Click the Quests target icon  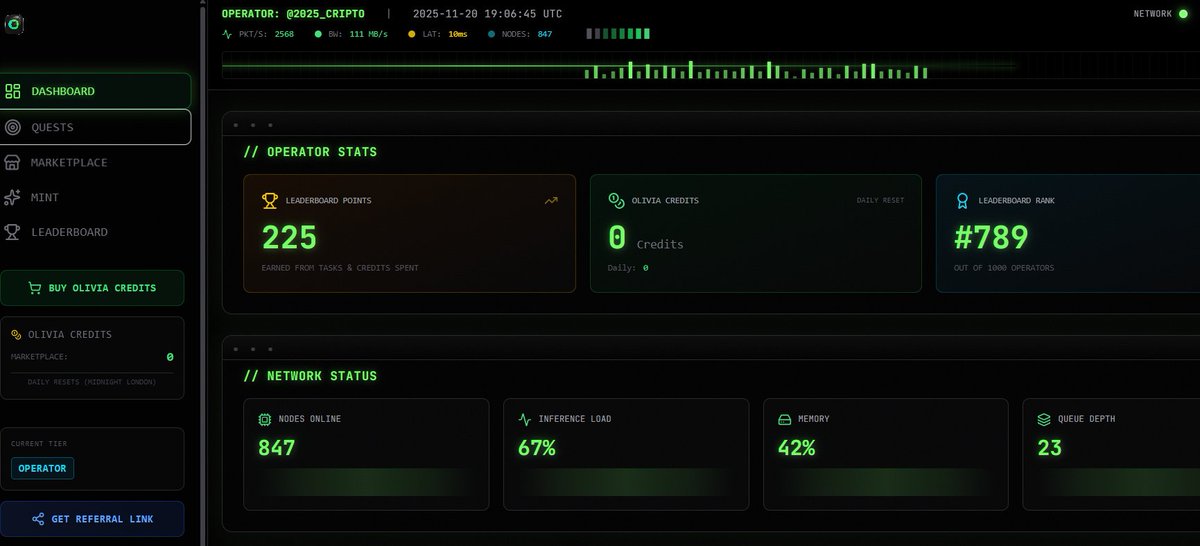tap(13, 127)
